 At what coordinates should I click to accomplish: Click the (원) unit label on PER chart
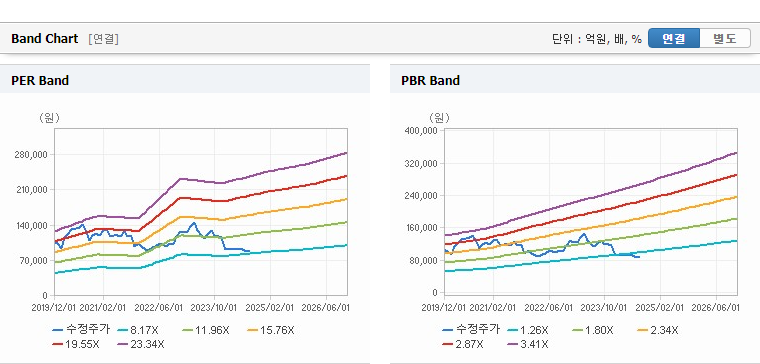49,118
